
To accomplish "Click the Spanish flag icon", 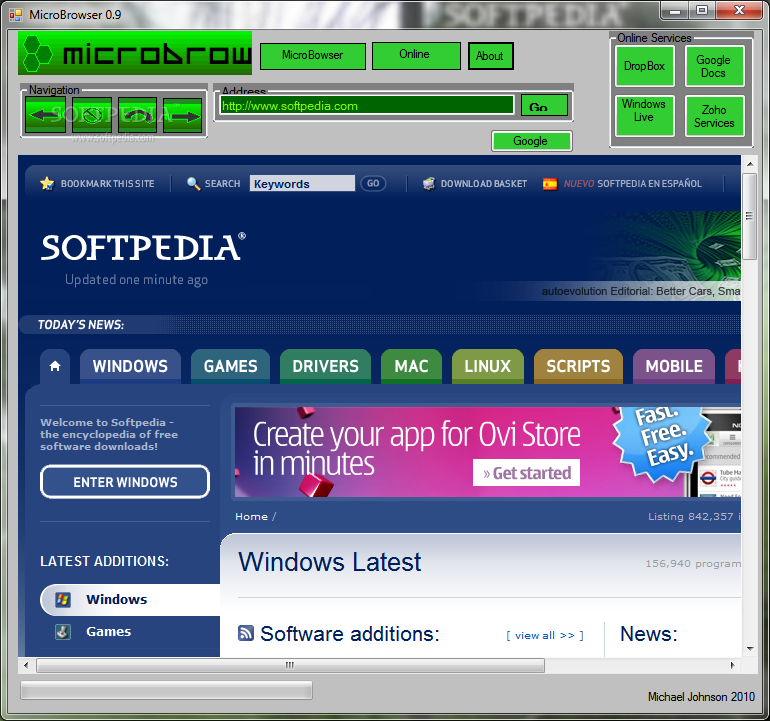I will click(x=550, y=184).
